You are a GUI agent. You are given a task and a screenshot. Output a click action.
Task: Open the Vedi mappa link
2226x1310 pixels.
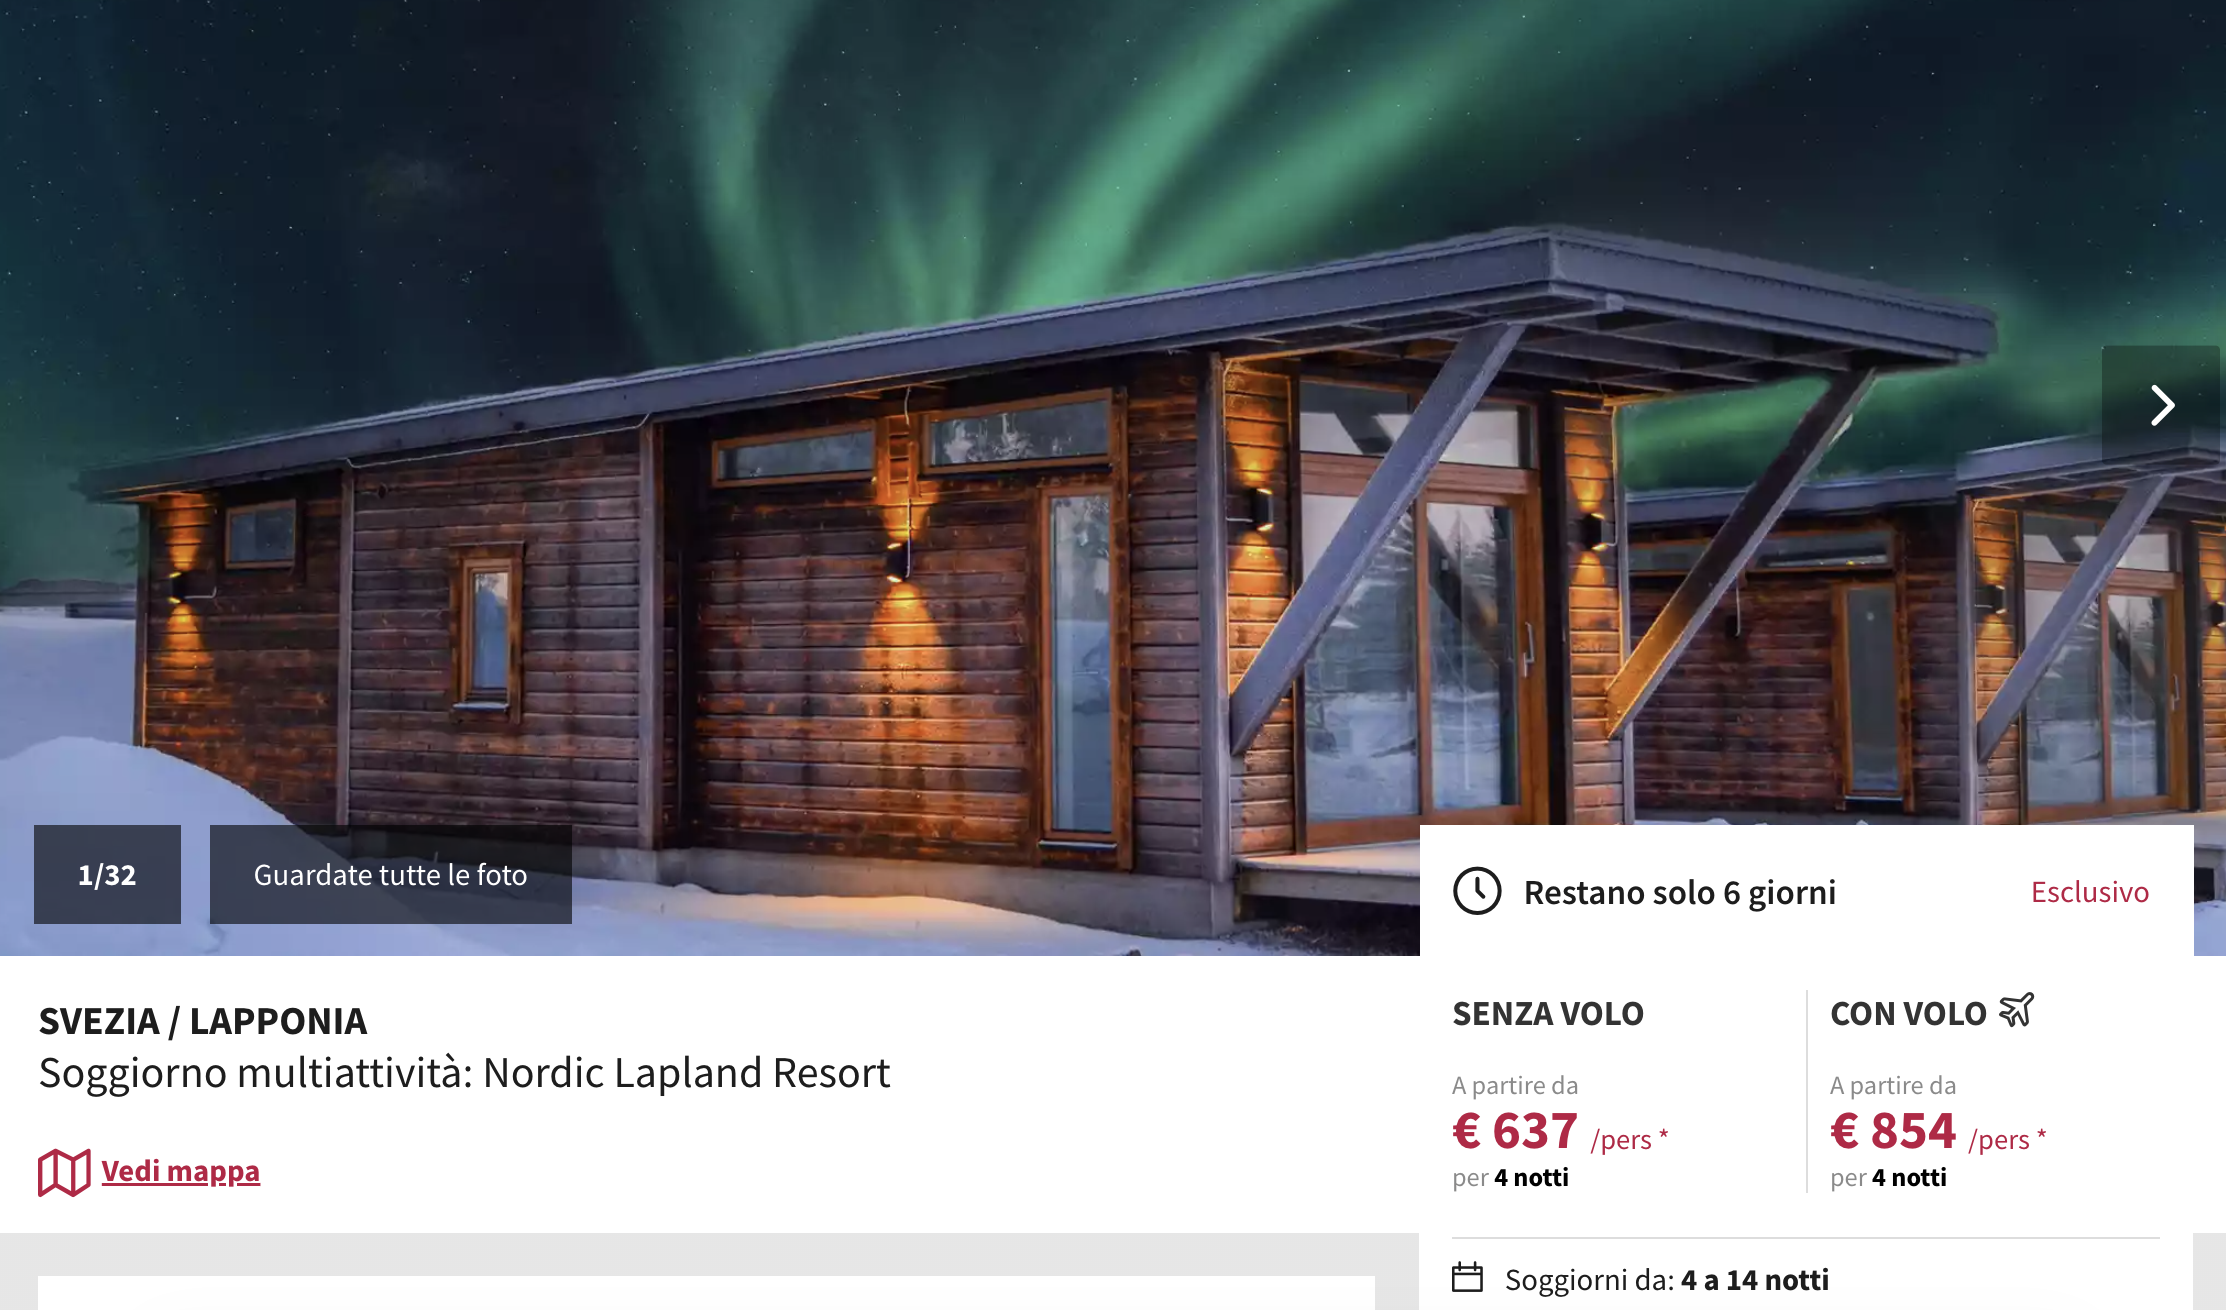pyautogui.click(x=181, y=1171)
